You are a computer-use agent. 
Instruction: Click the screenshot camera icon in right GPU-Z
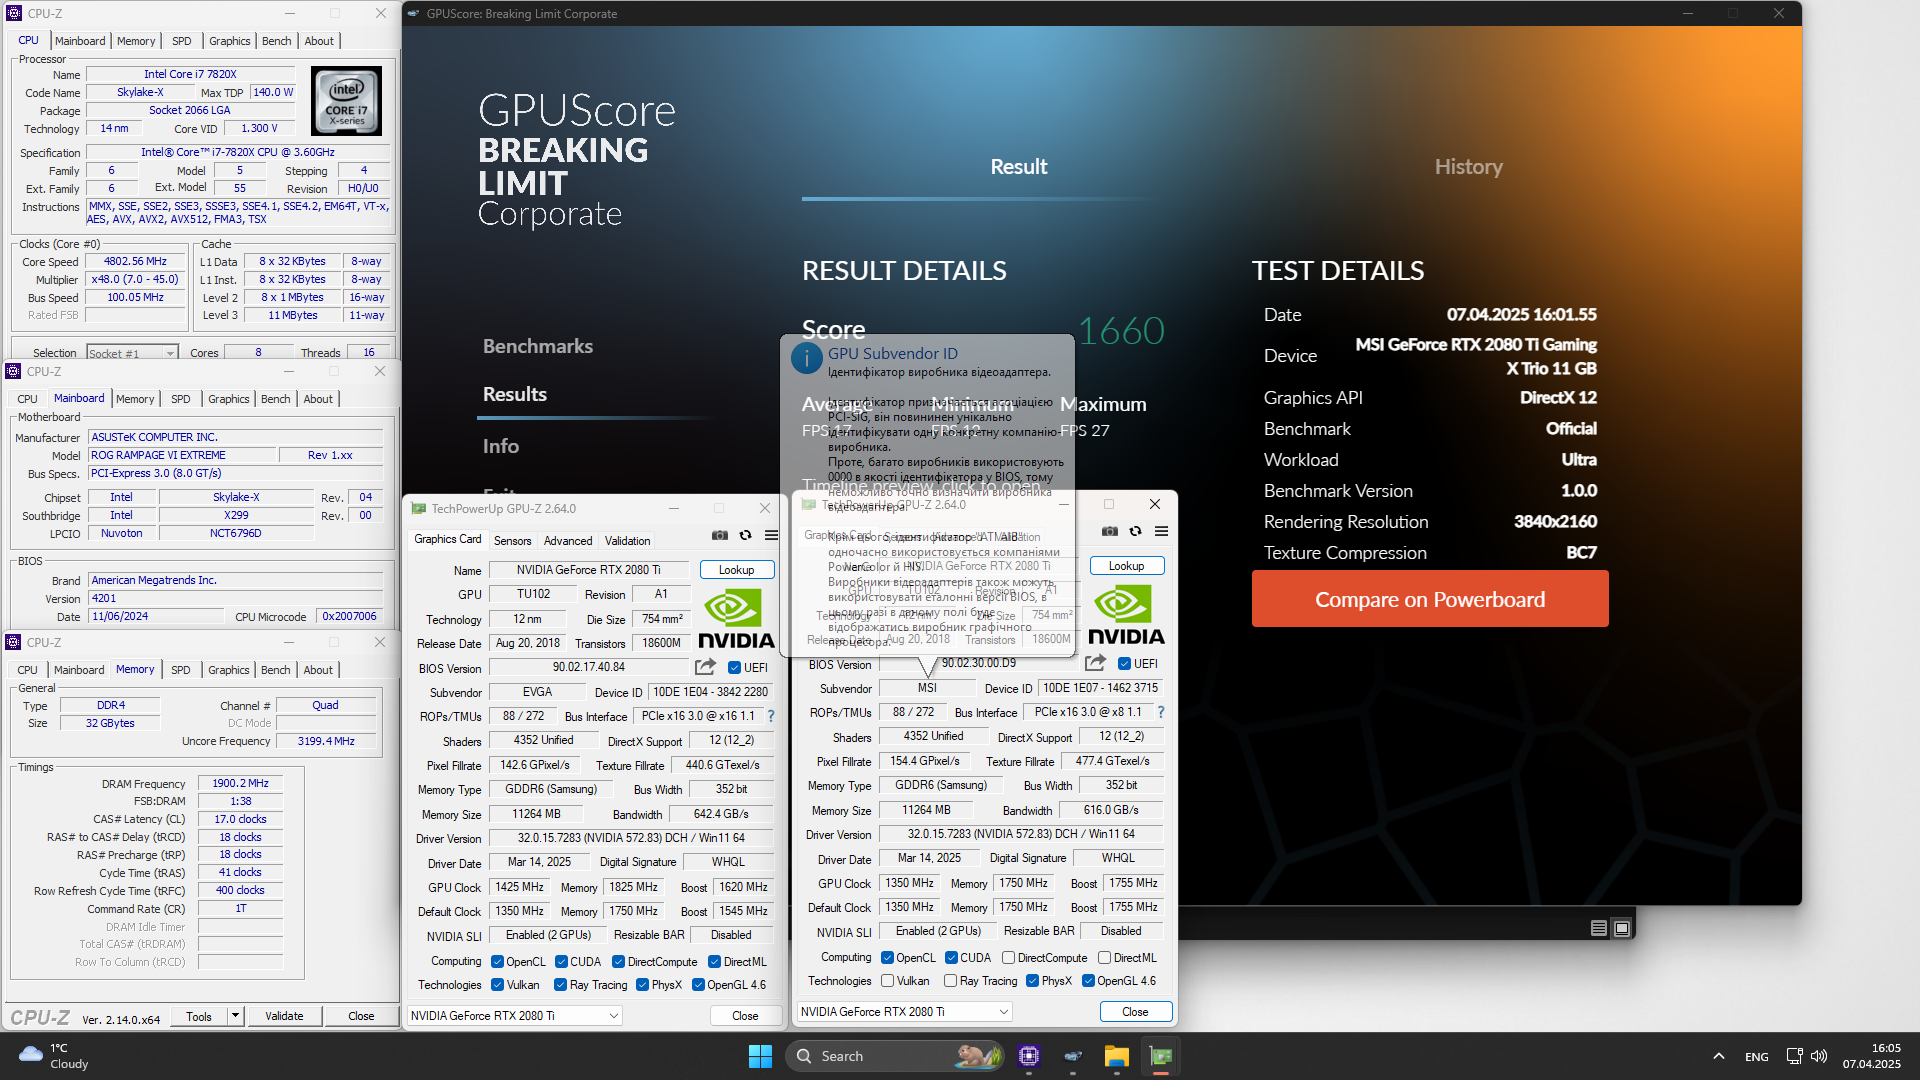tap(1109, 531)
